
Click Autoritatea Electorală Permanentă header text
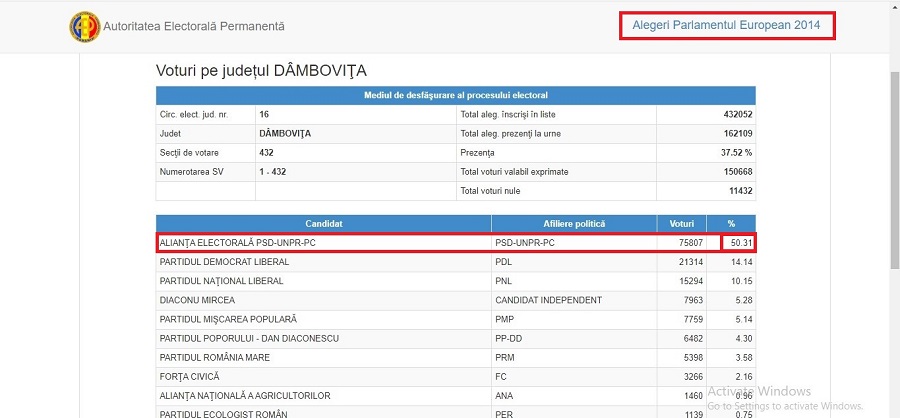tap(194, 26)
